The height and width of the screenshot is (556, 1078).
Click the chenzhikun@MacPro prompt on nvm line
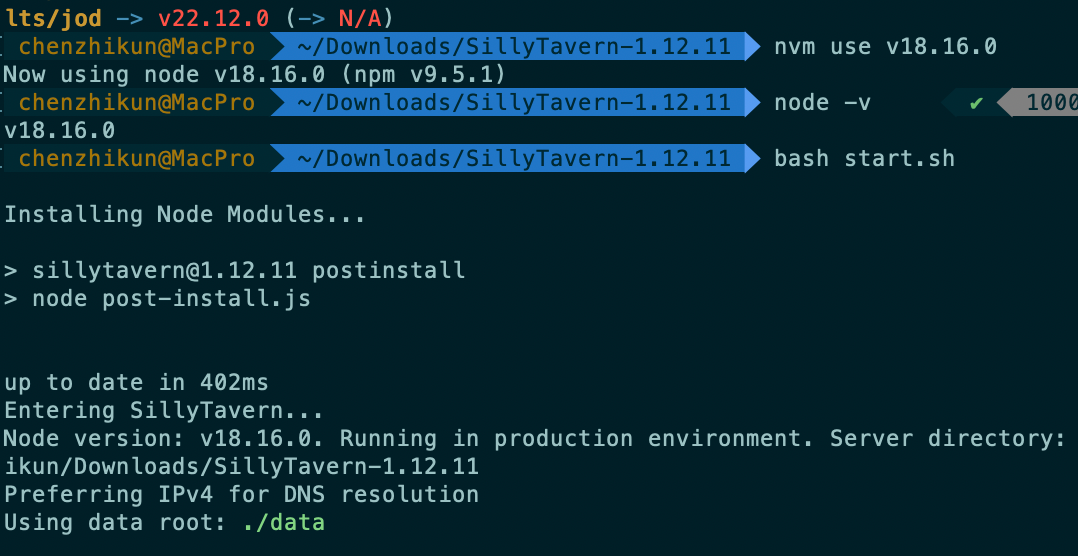137,47
